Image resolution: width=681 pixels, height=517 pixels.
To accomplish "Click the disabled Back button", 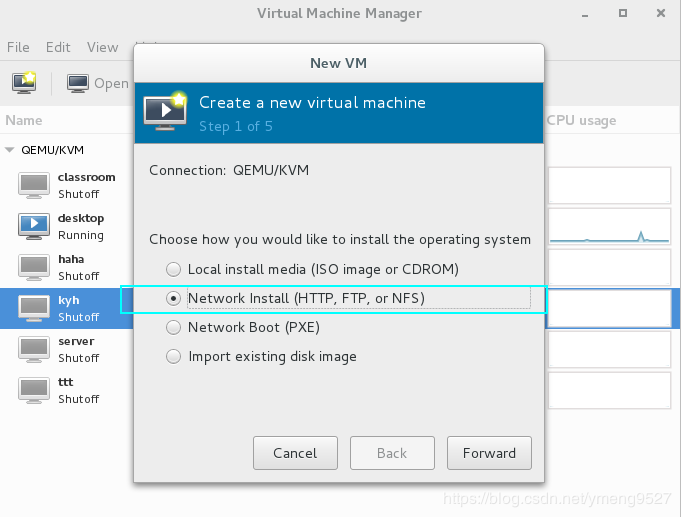I will click(x=392, y=453).
